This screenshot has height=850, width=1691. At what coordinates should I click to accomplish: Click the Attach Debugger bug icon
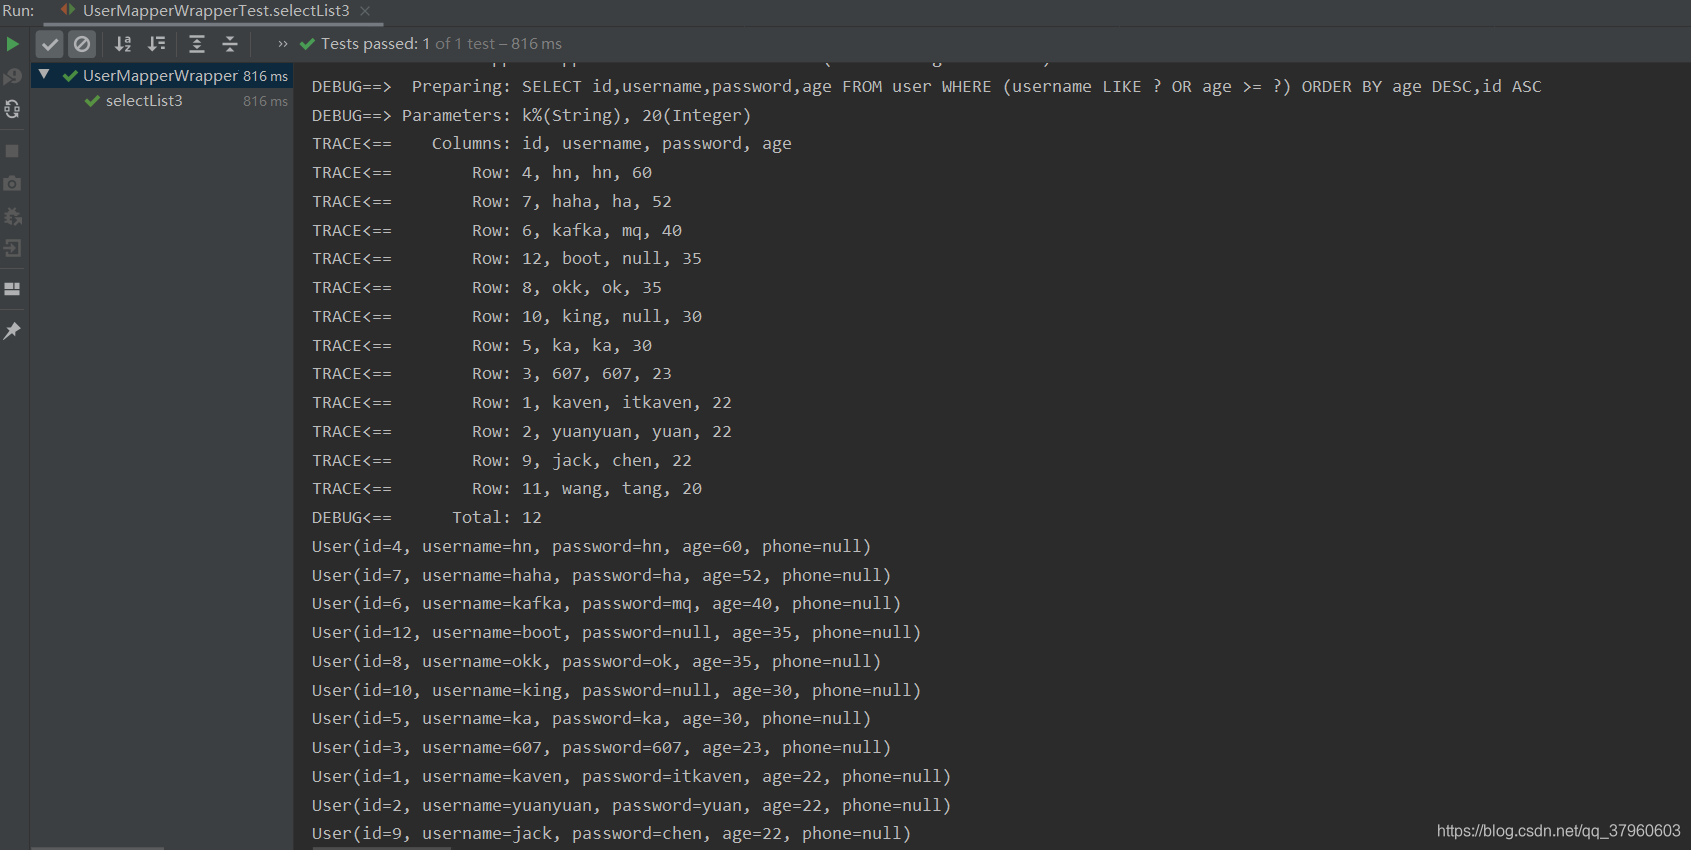pyautogui.click(x=13, y=216)
